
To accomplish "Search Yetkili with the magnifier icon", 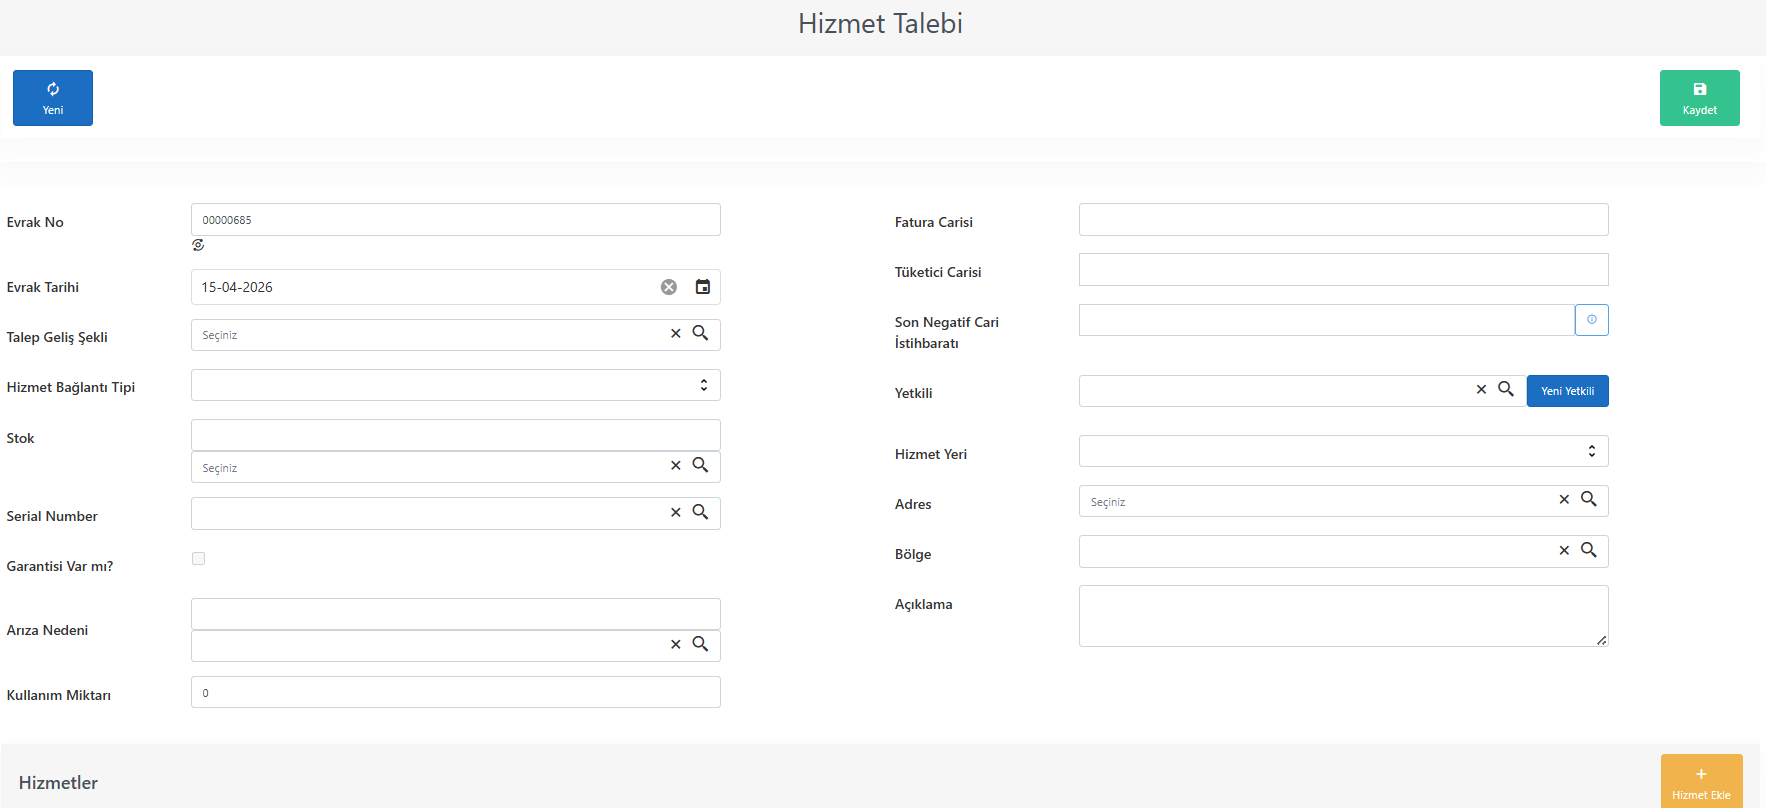I will click(x=1506, y=389).
